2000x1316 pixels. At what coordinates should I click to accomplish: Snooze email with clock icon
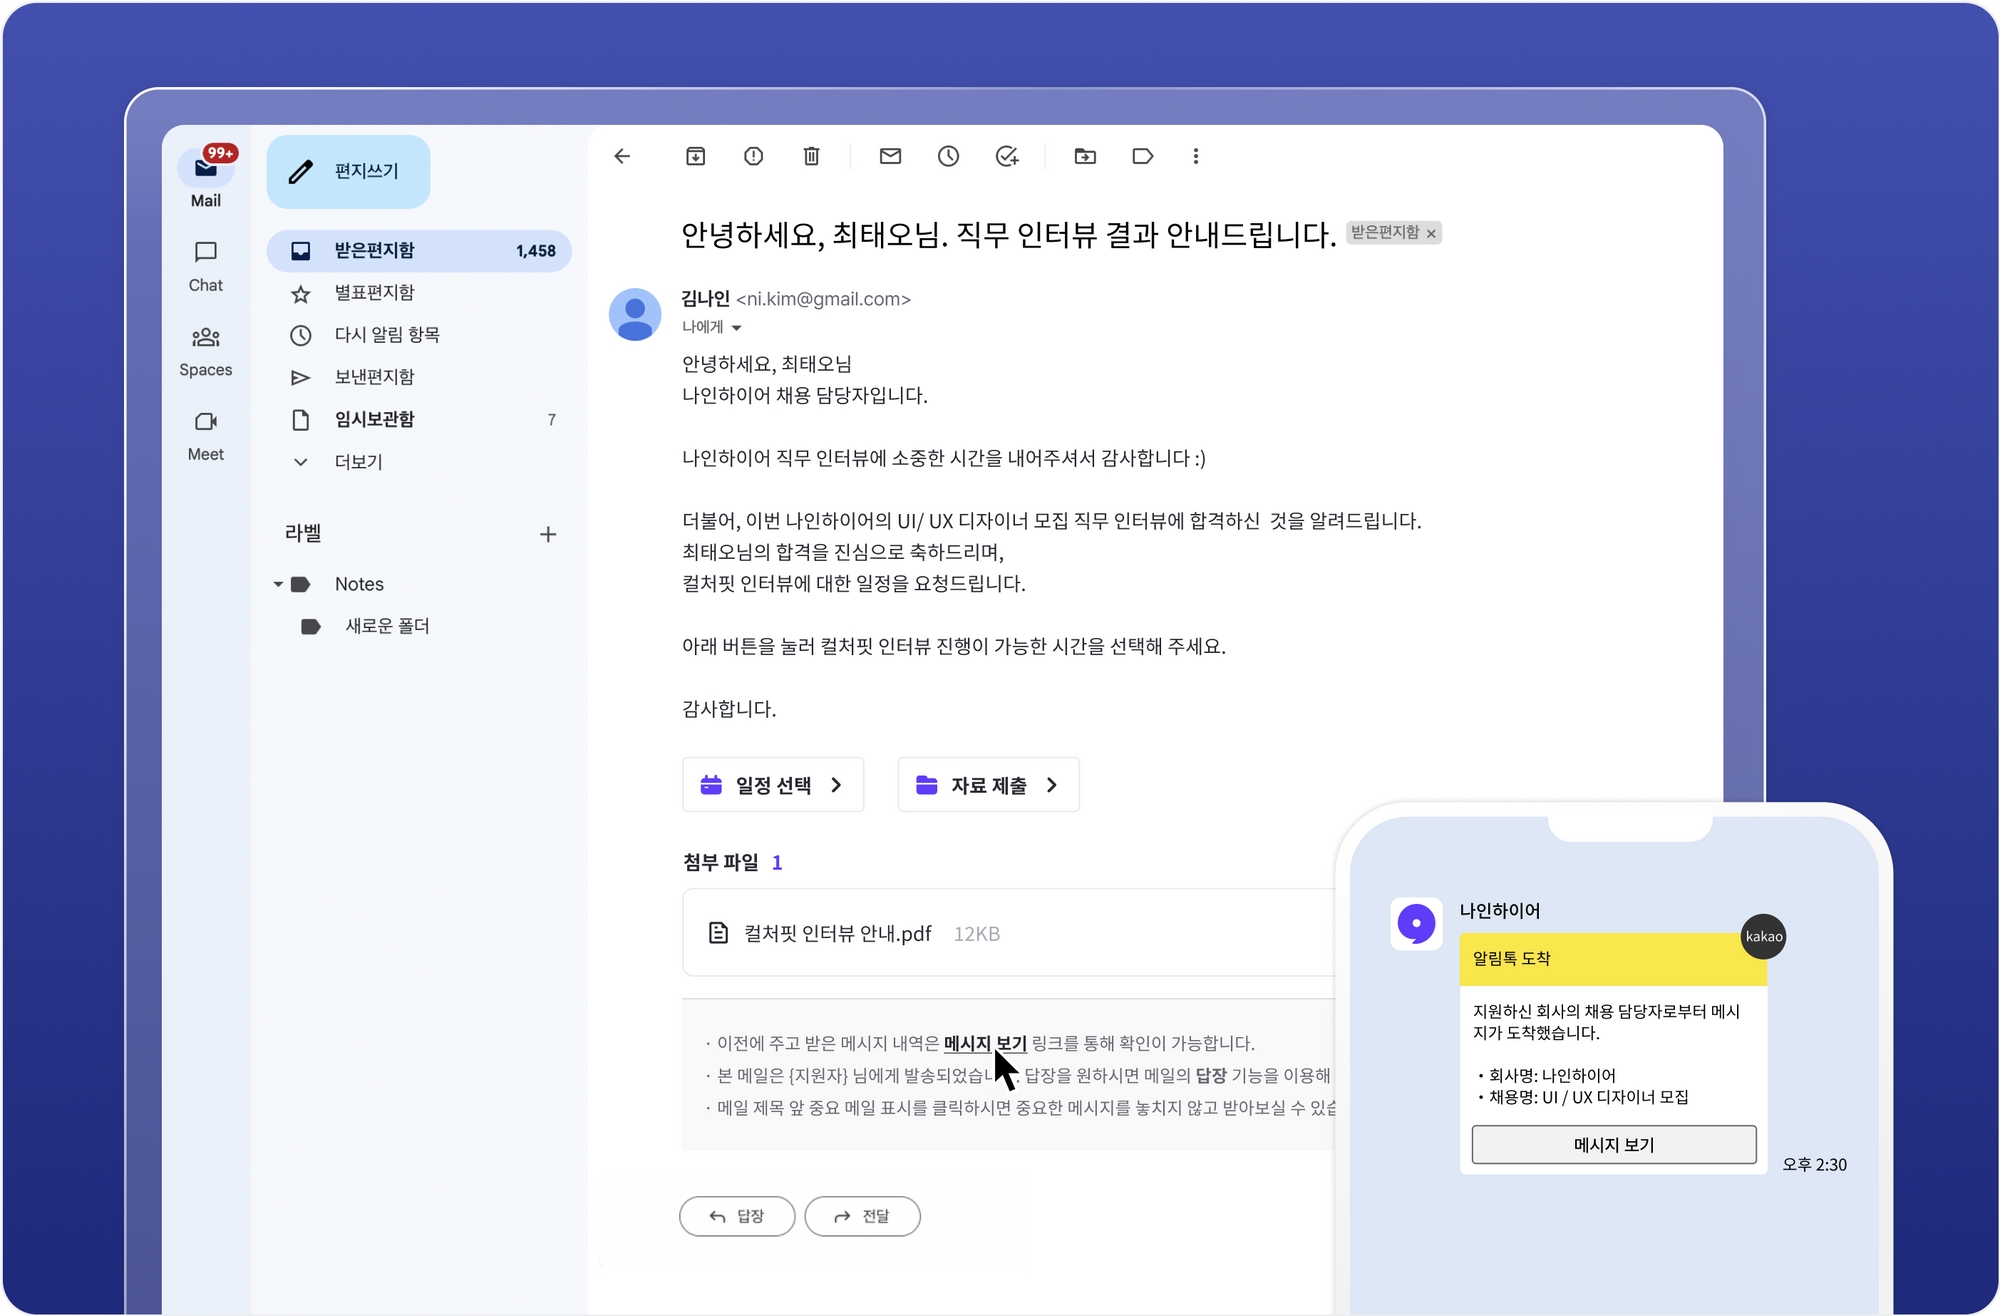click(x=948, y=156)
